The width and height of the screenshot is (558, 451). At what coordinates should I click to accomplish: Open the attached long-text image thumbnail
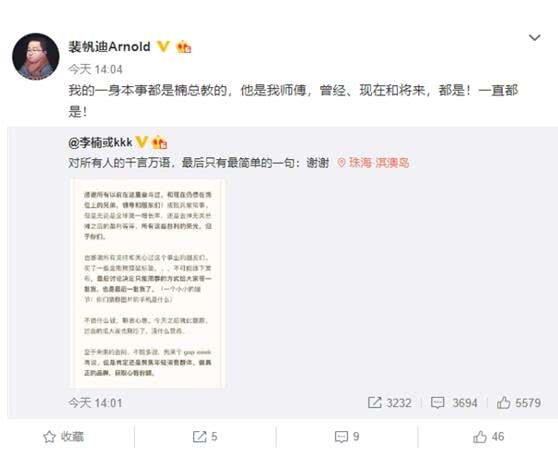point(147,283)
